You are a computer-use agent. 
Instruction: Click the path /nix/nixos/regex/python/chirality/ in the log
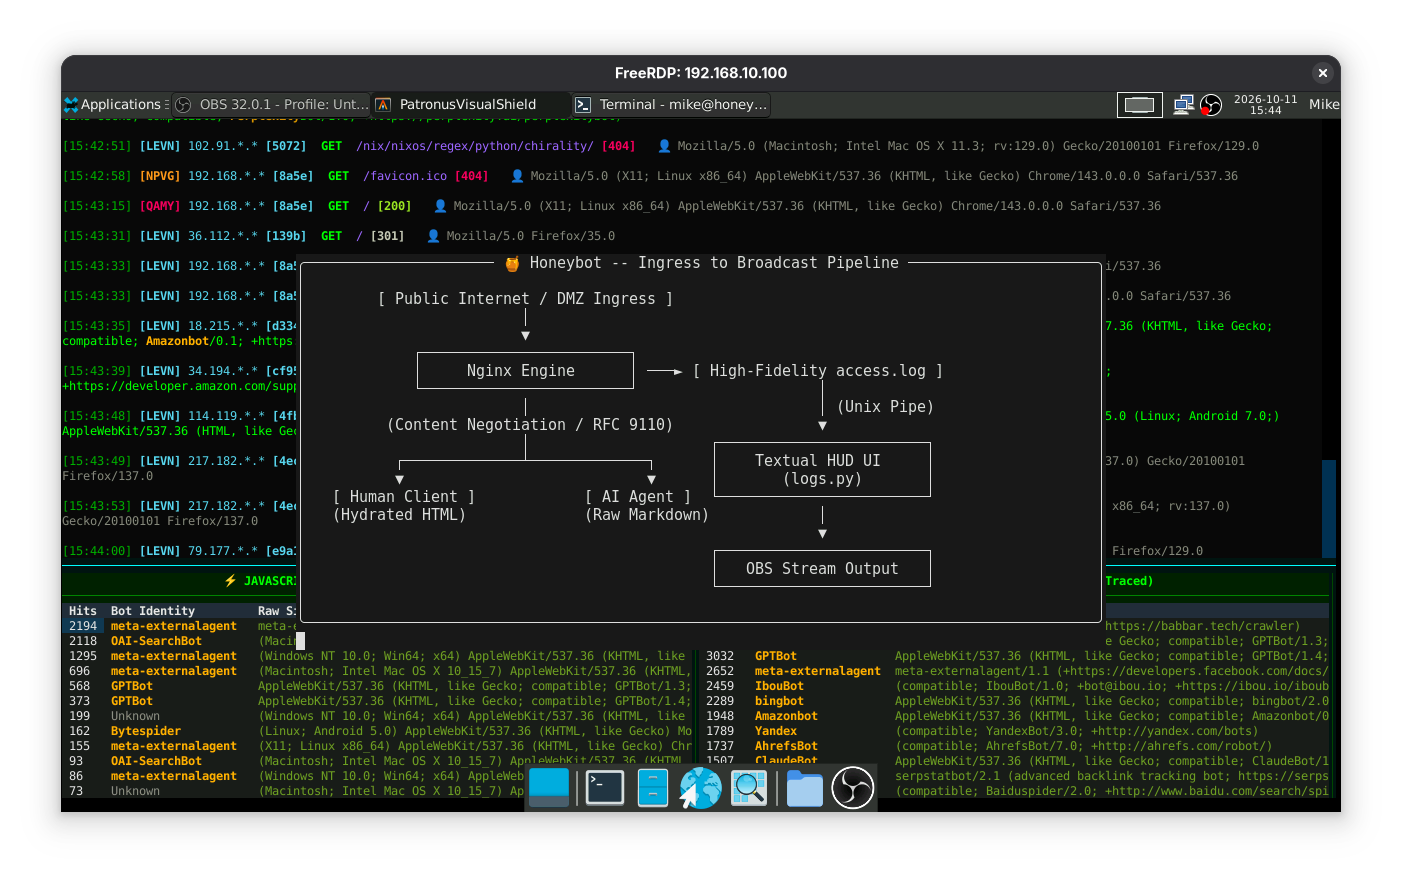tap(475, 146)
